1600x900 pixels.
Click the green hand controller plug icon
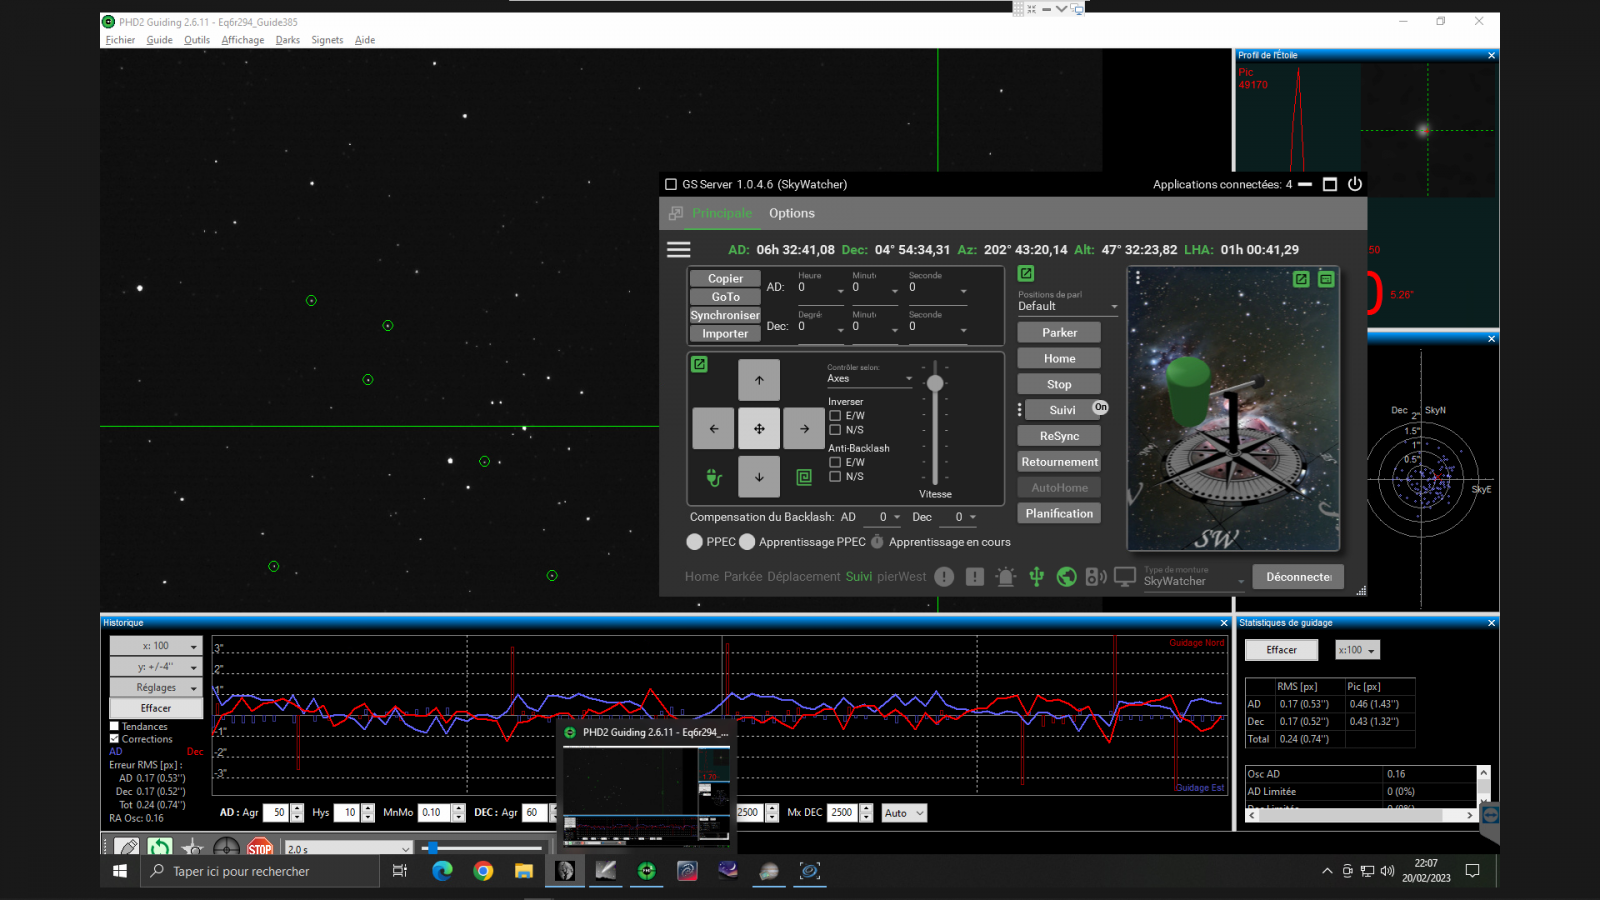point(714,478)
